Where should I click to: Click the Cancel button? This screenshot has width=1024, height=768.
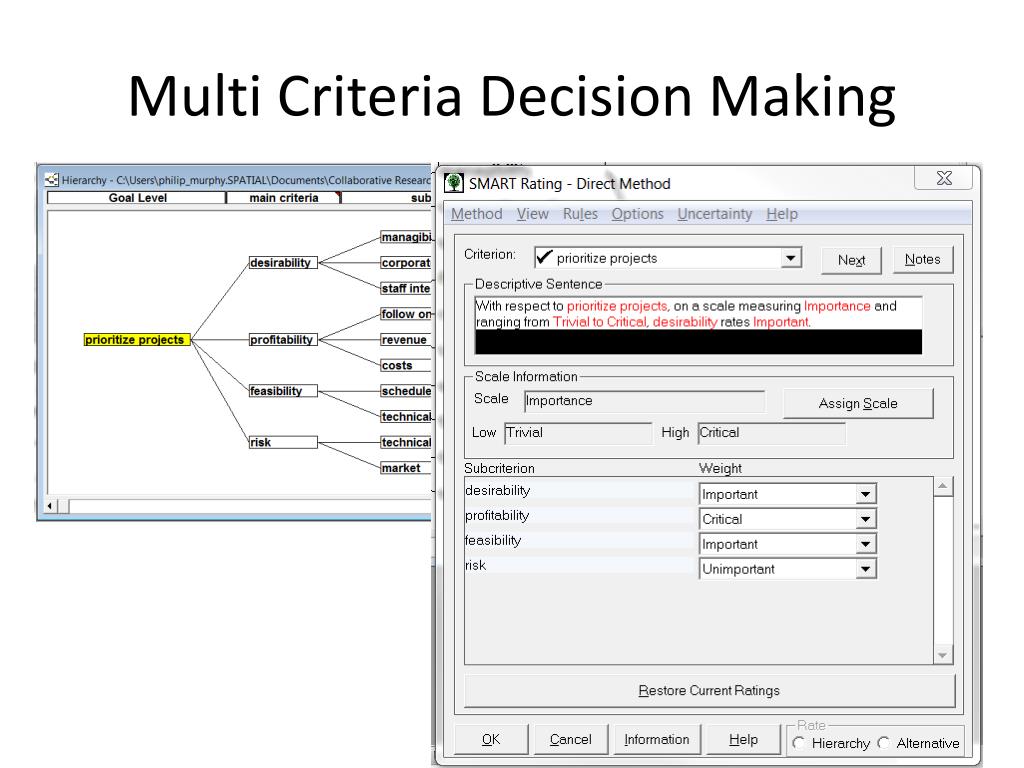click(571, 739)
